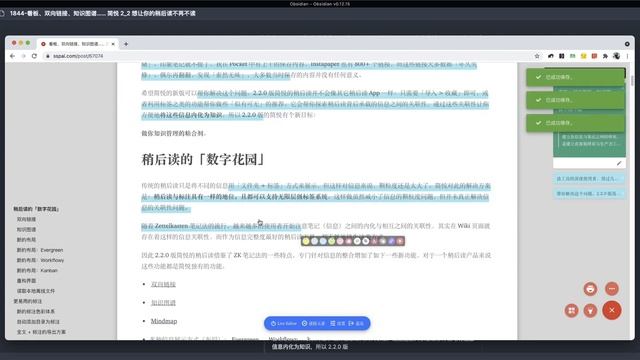
Task: Click the floating printer-style export button
Action: tap(590, 289)
